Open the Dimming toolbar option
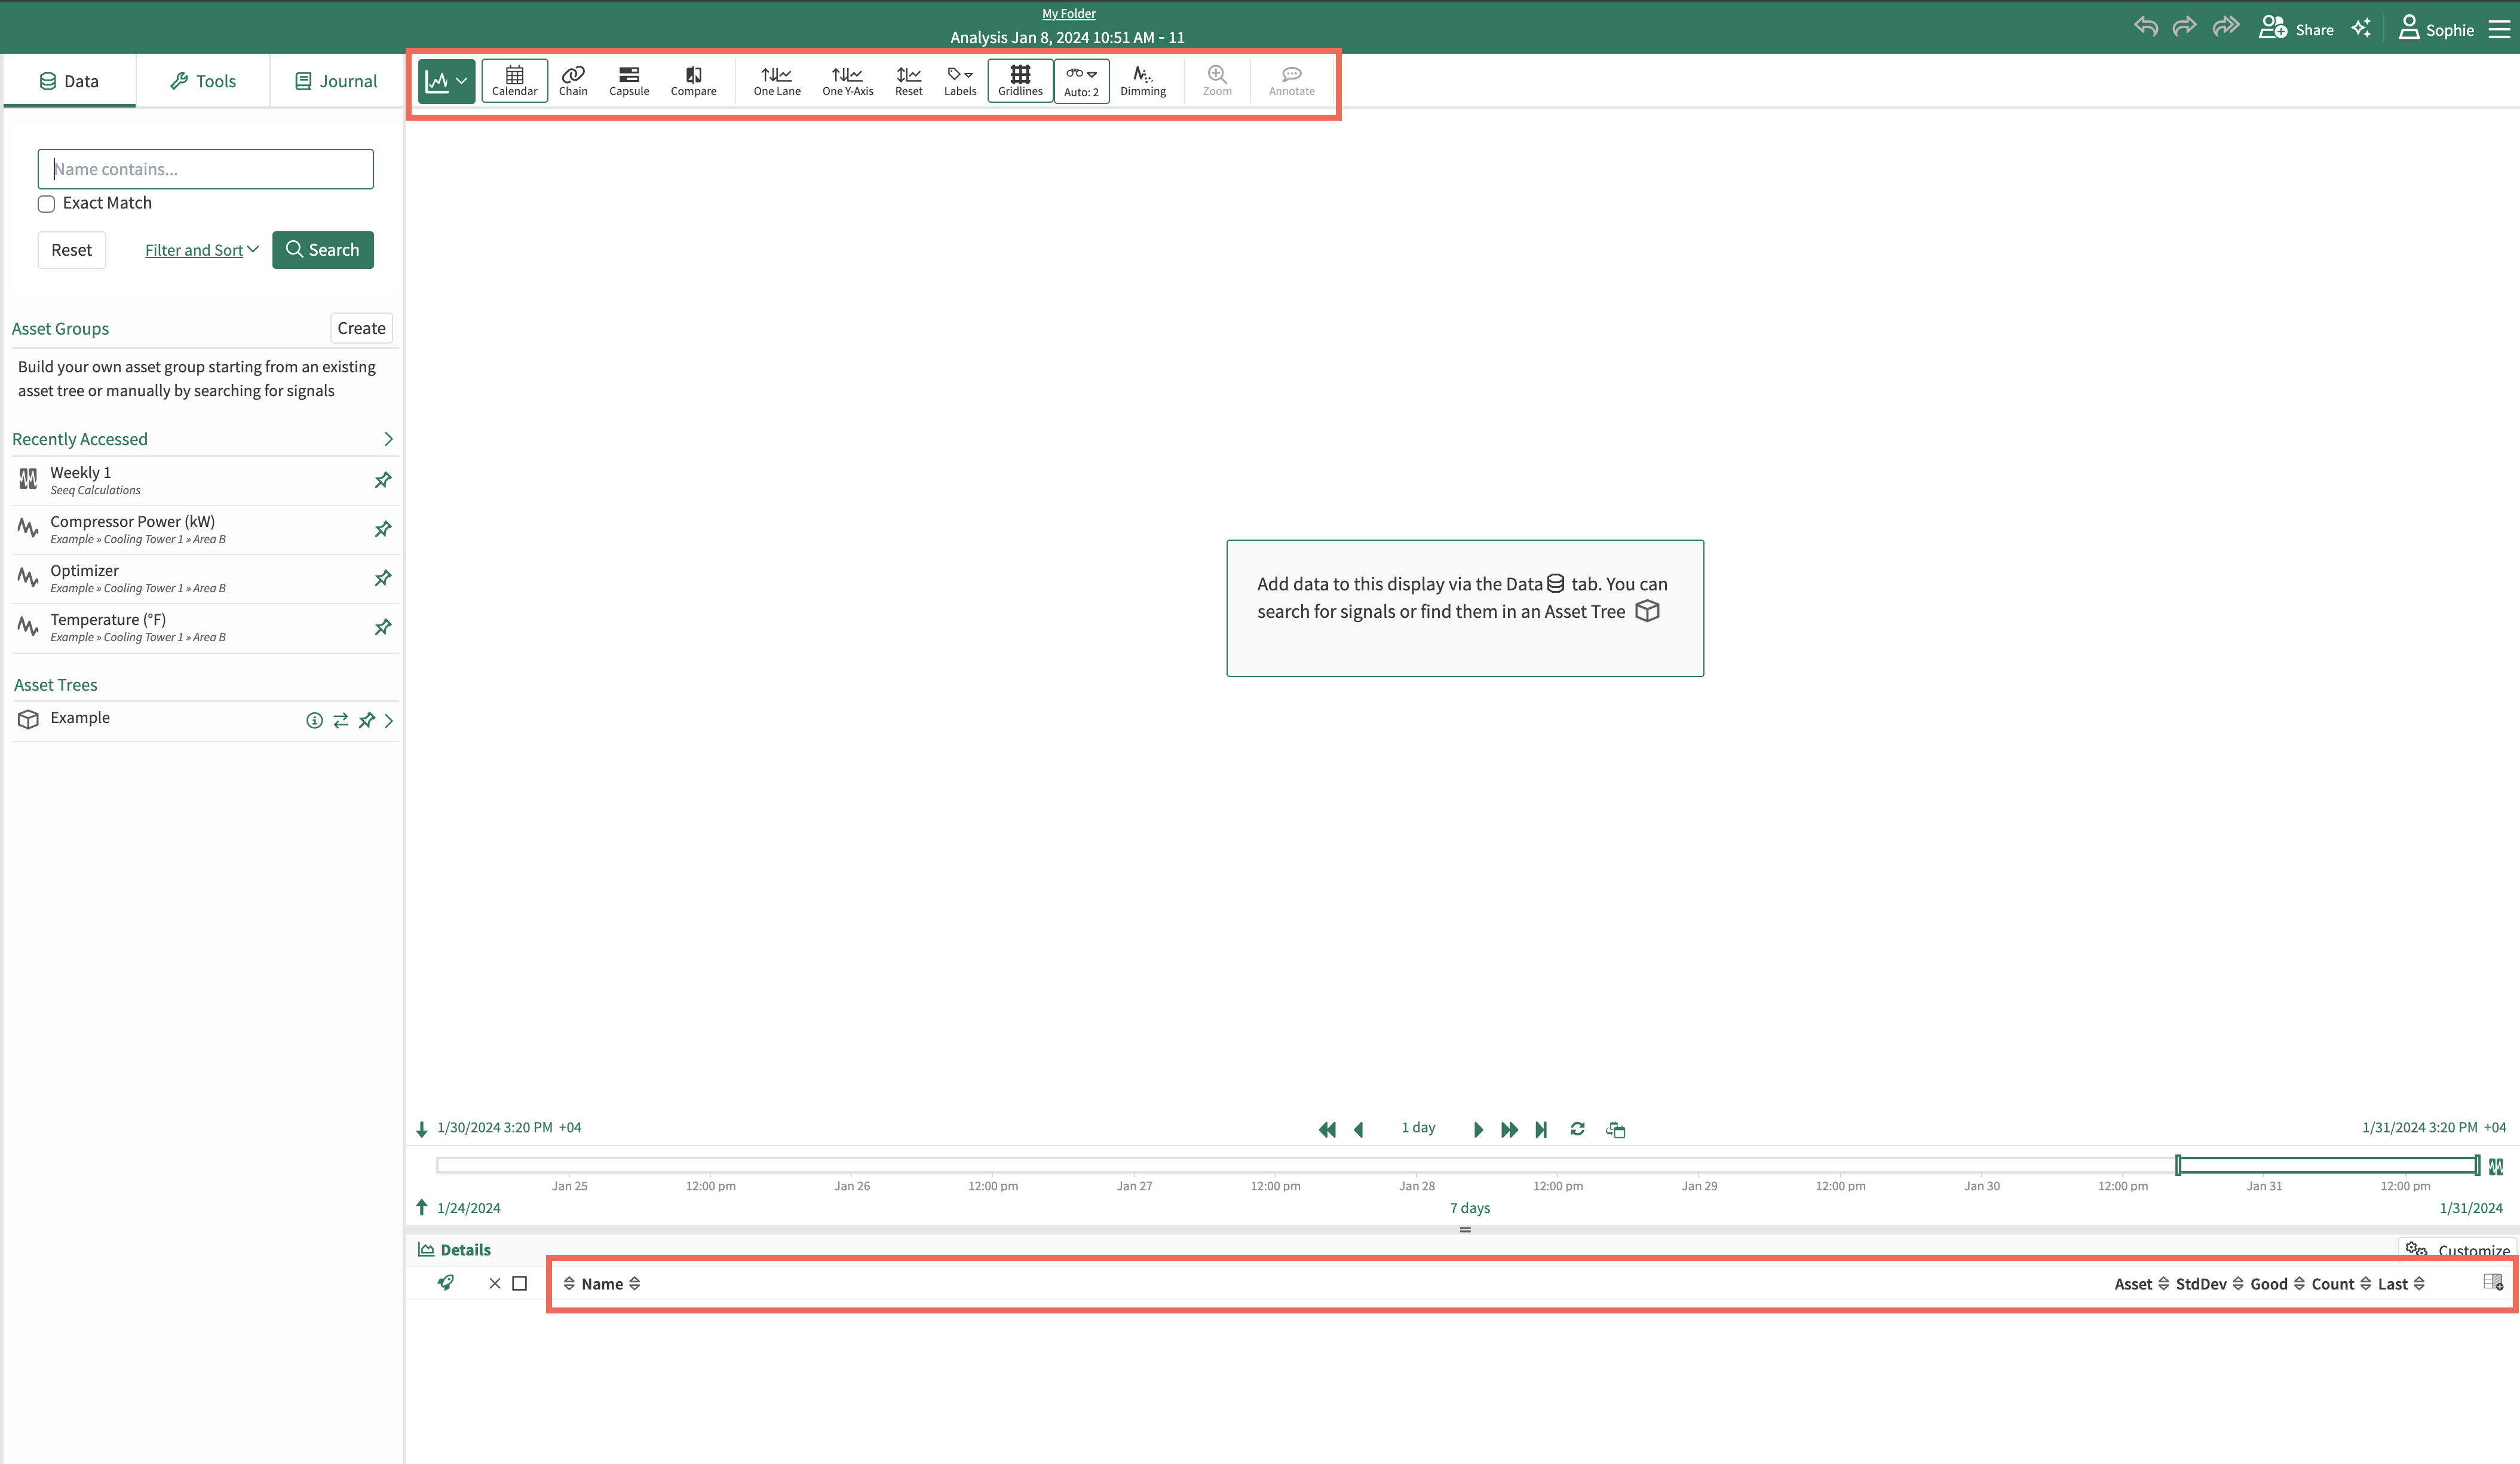Screen dimensions: 2520x1464 1142,80
